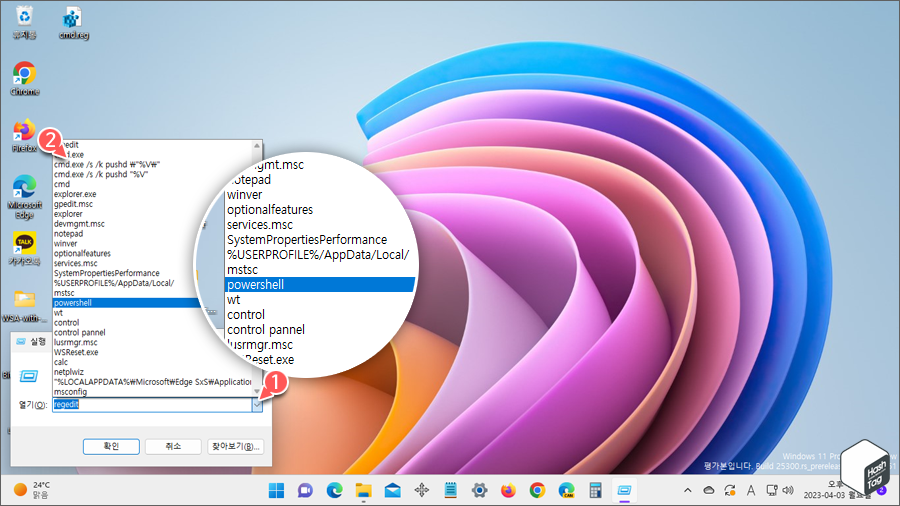900x506 pixels.
Task: Click the 취소 (Cancel) button
Action: [x=173, y=446]
